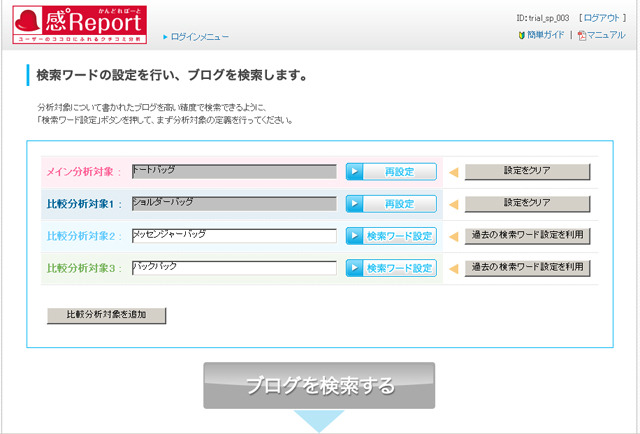Click 設定をクリア for メイン分析対象
640x434 pixels.
coord(527,171)
